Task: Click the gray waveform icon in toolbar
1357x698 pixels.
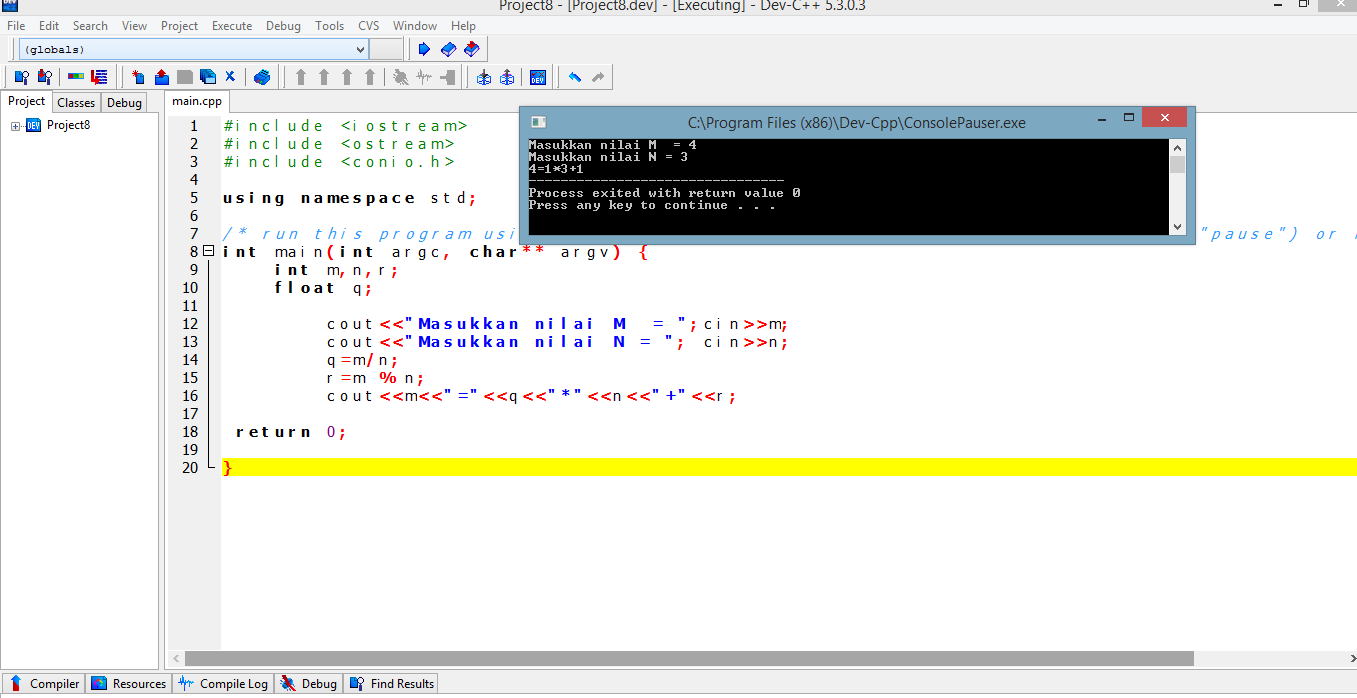Action: (x=424, y=77)
